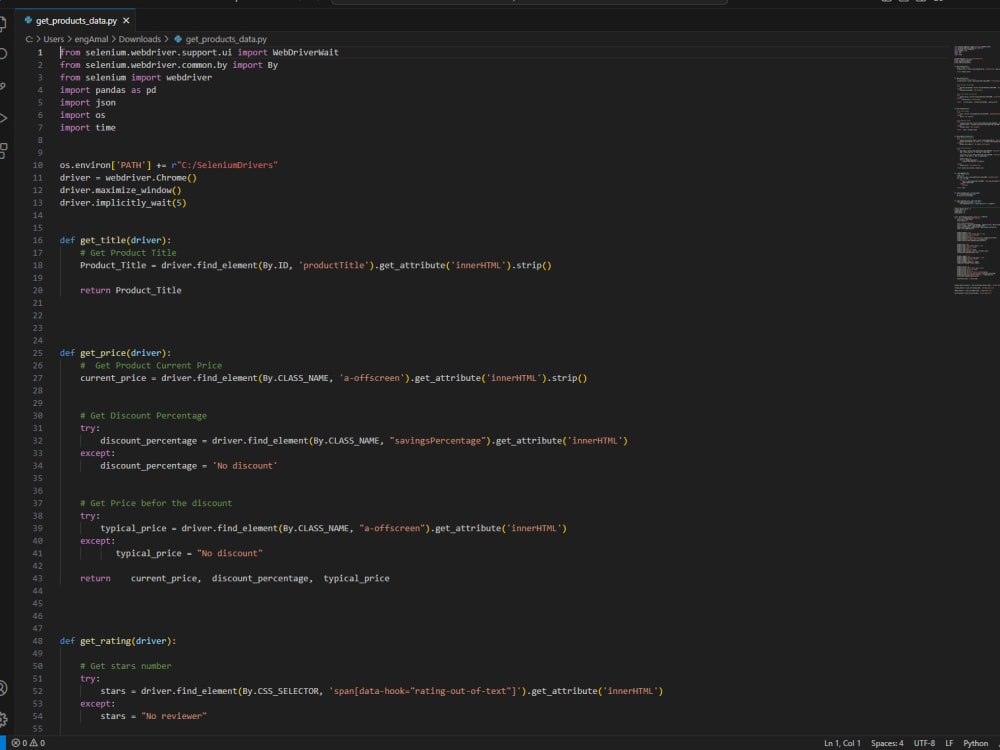Change indentation via Spaces: 4
The width and height of the screenshot is (1000, 750).
886,743
